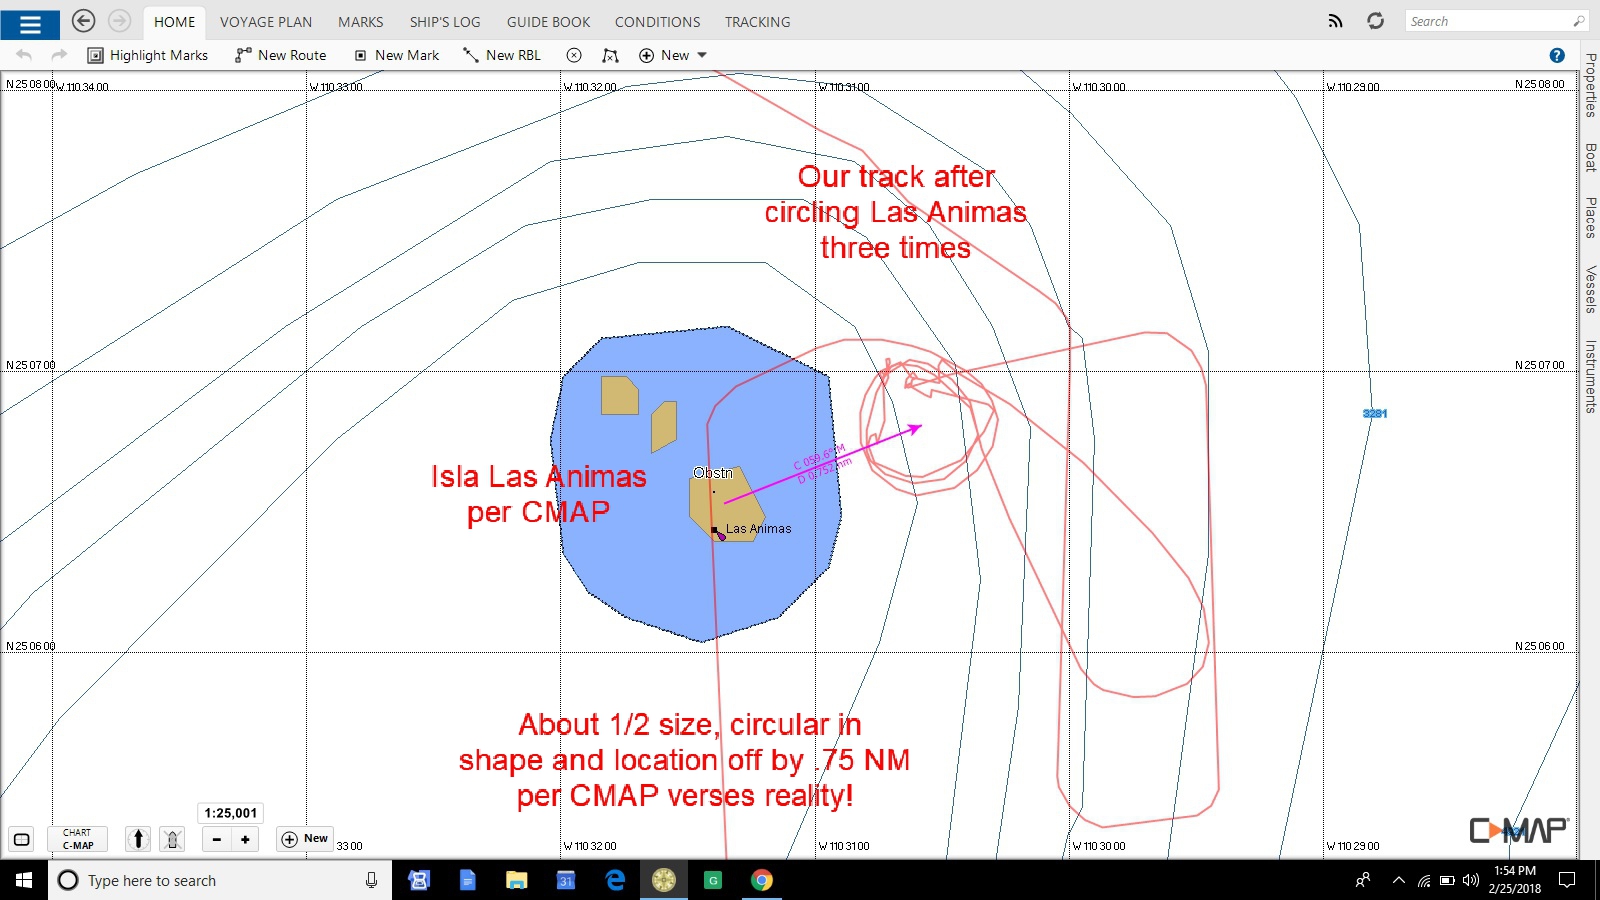Open the VOYAGE PLAN tab
The image size is (1600, 900).
(x=266, y=22)
